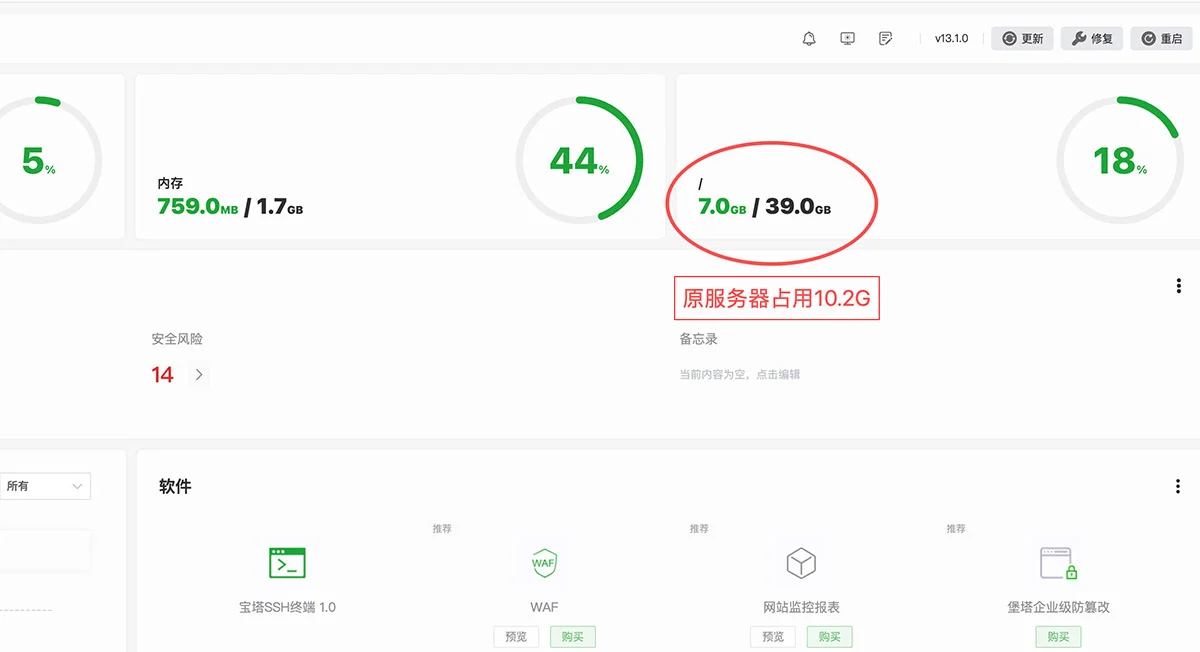Open the 宝塔SSH终端 terminal icon
Screen dimensions: 1200x652
(287, 563)
